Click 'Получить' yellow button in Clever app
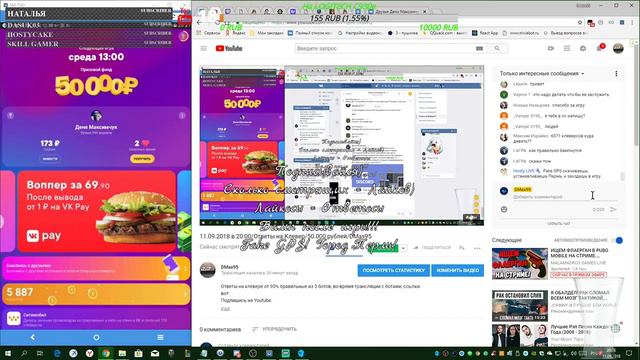The image size is (640, 360). point(142,159)
